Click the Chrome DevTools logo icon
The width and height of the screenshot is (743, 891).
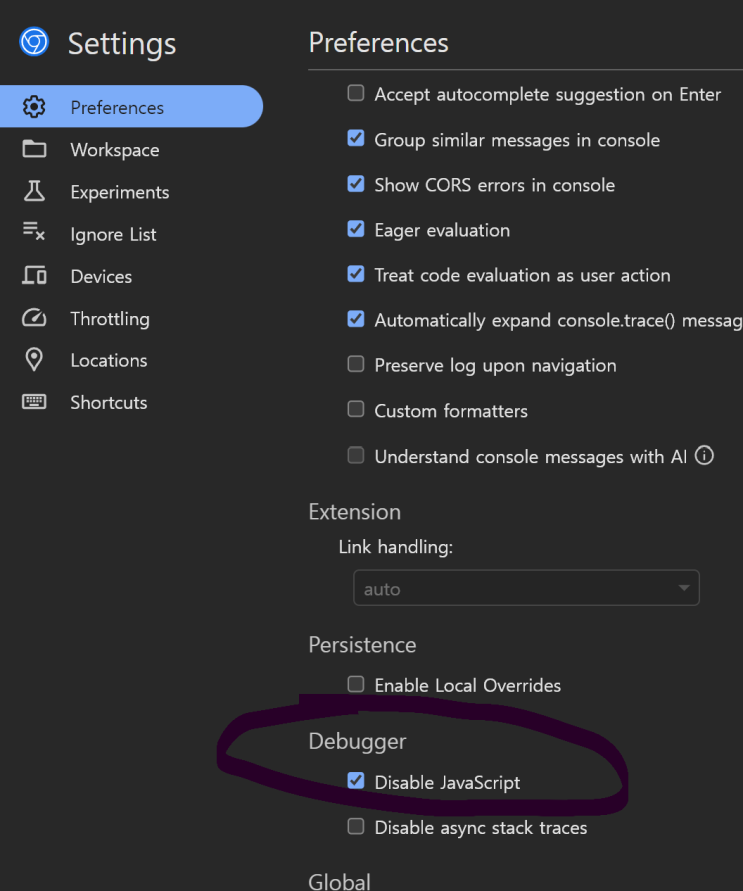tap(35, 42)
